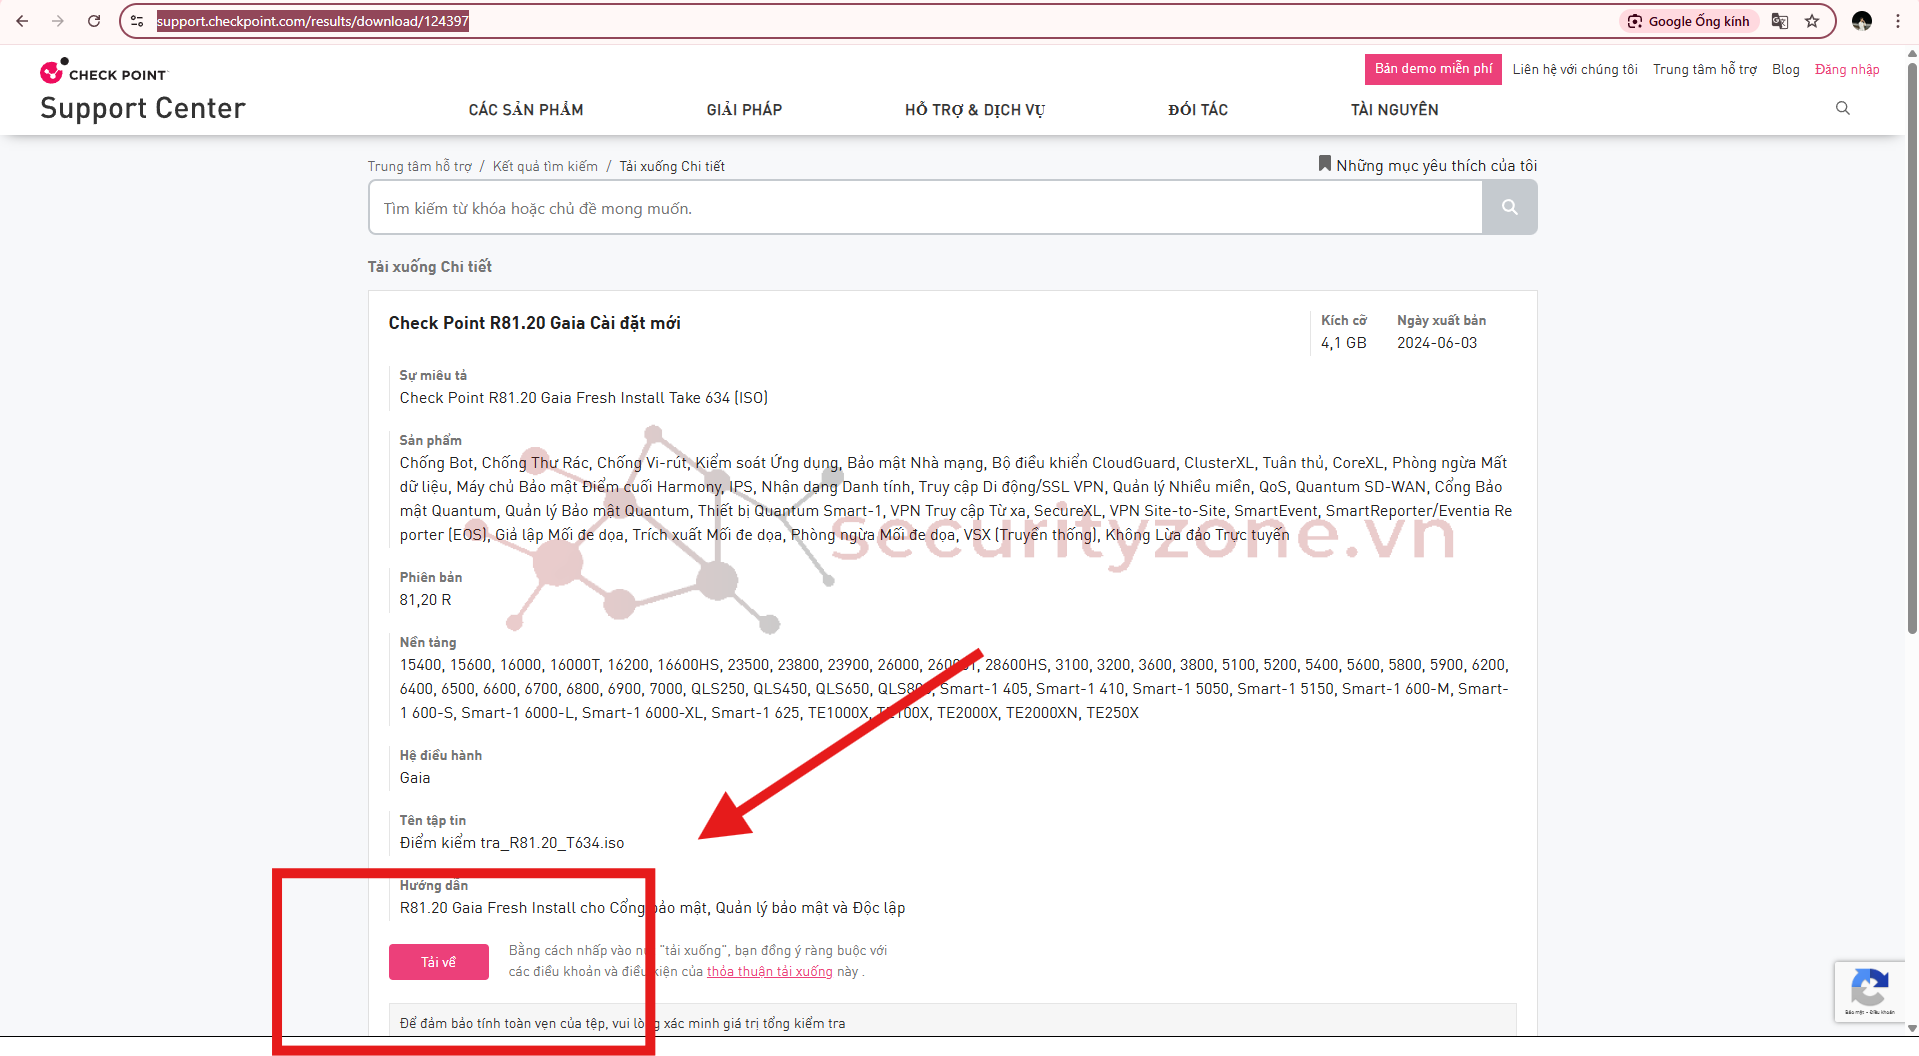
Task: Bookmark this page with the star icon
Action: (x=1812, y=21)
